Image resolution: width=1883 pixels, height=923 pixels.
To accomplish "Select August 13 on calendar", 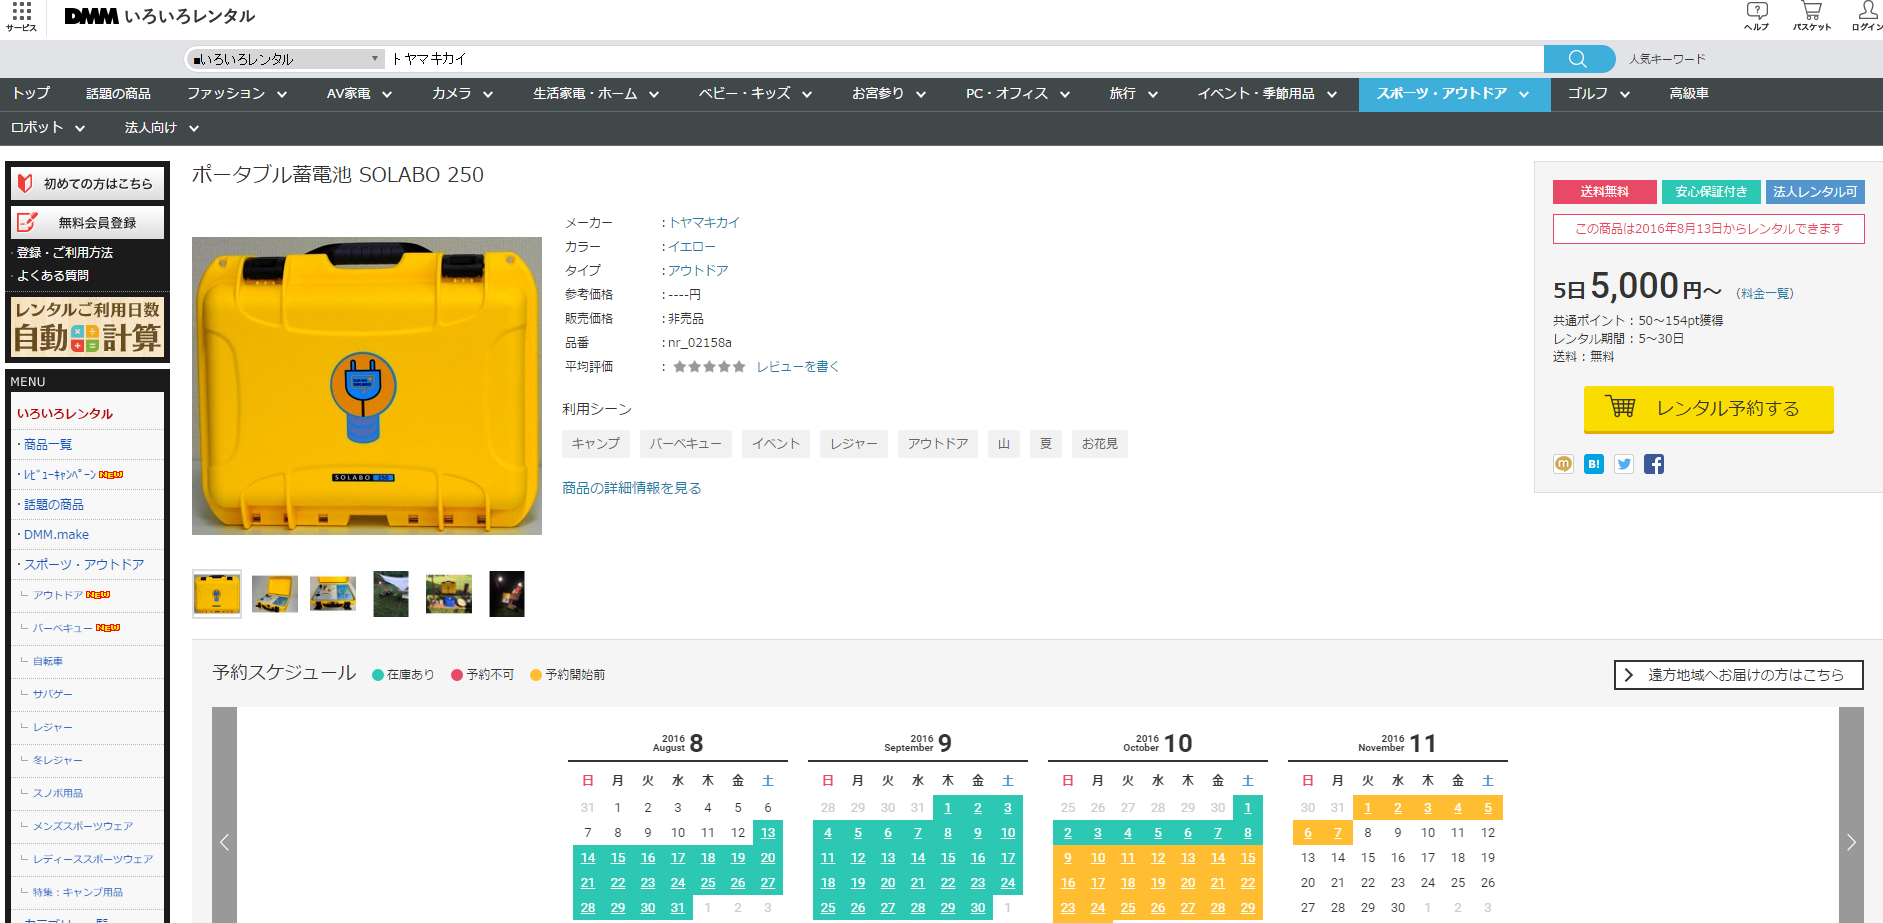I will click(x=768, y=833).
